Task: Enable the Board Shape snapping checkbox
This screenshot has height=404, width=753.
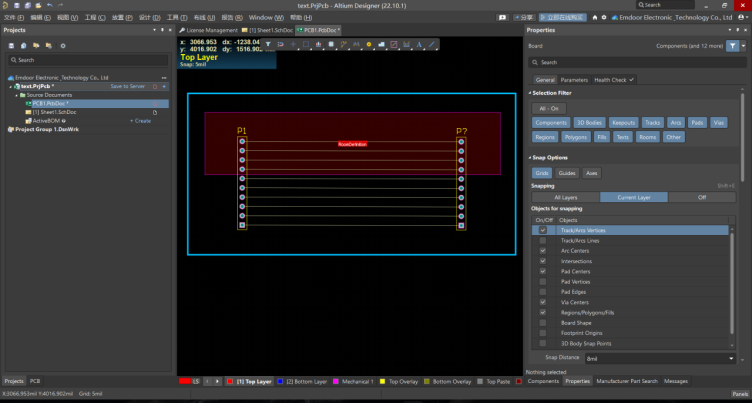Action: (543, 323)
